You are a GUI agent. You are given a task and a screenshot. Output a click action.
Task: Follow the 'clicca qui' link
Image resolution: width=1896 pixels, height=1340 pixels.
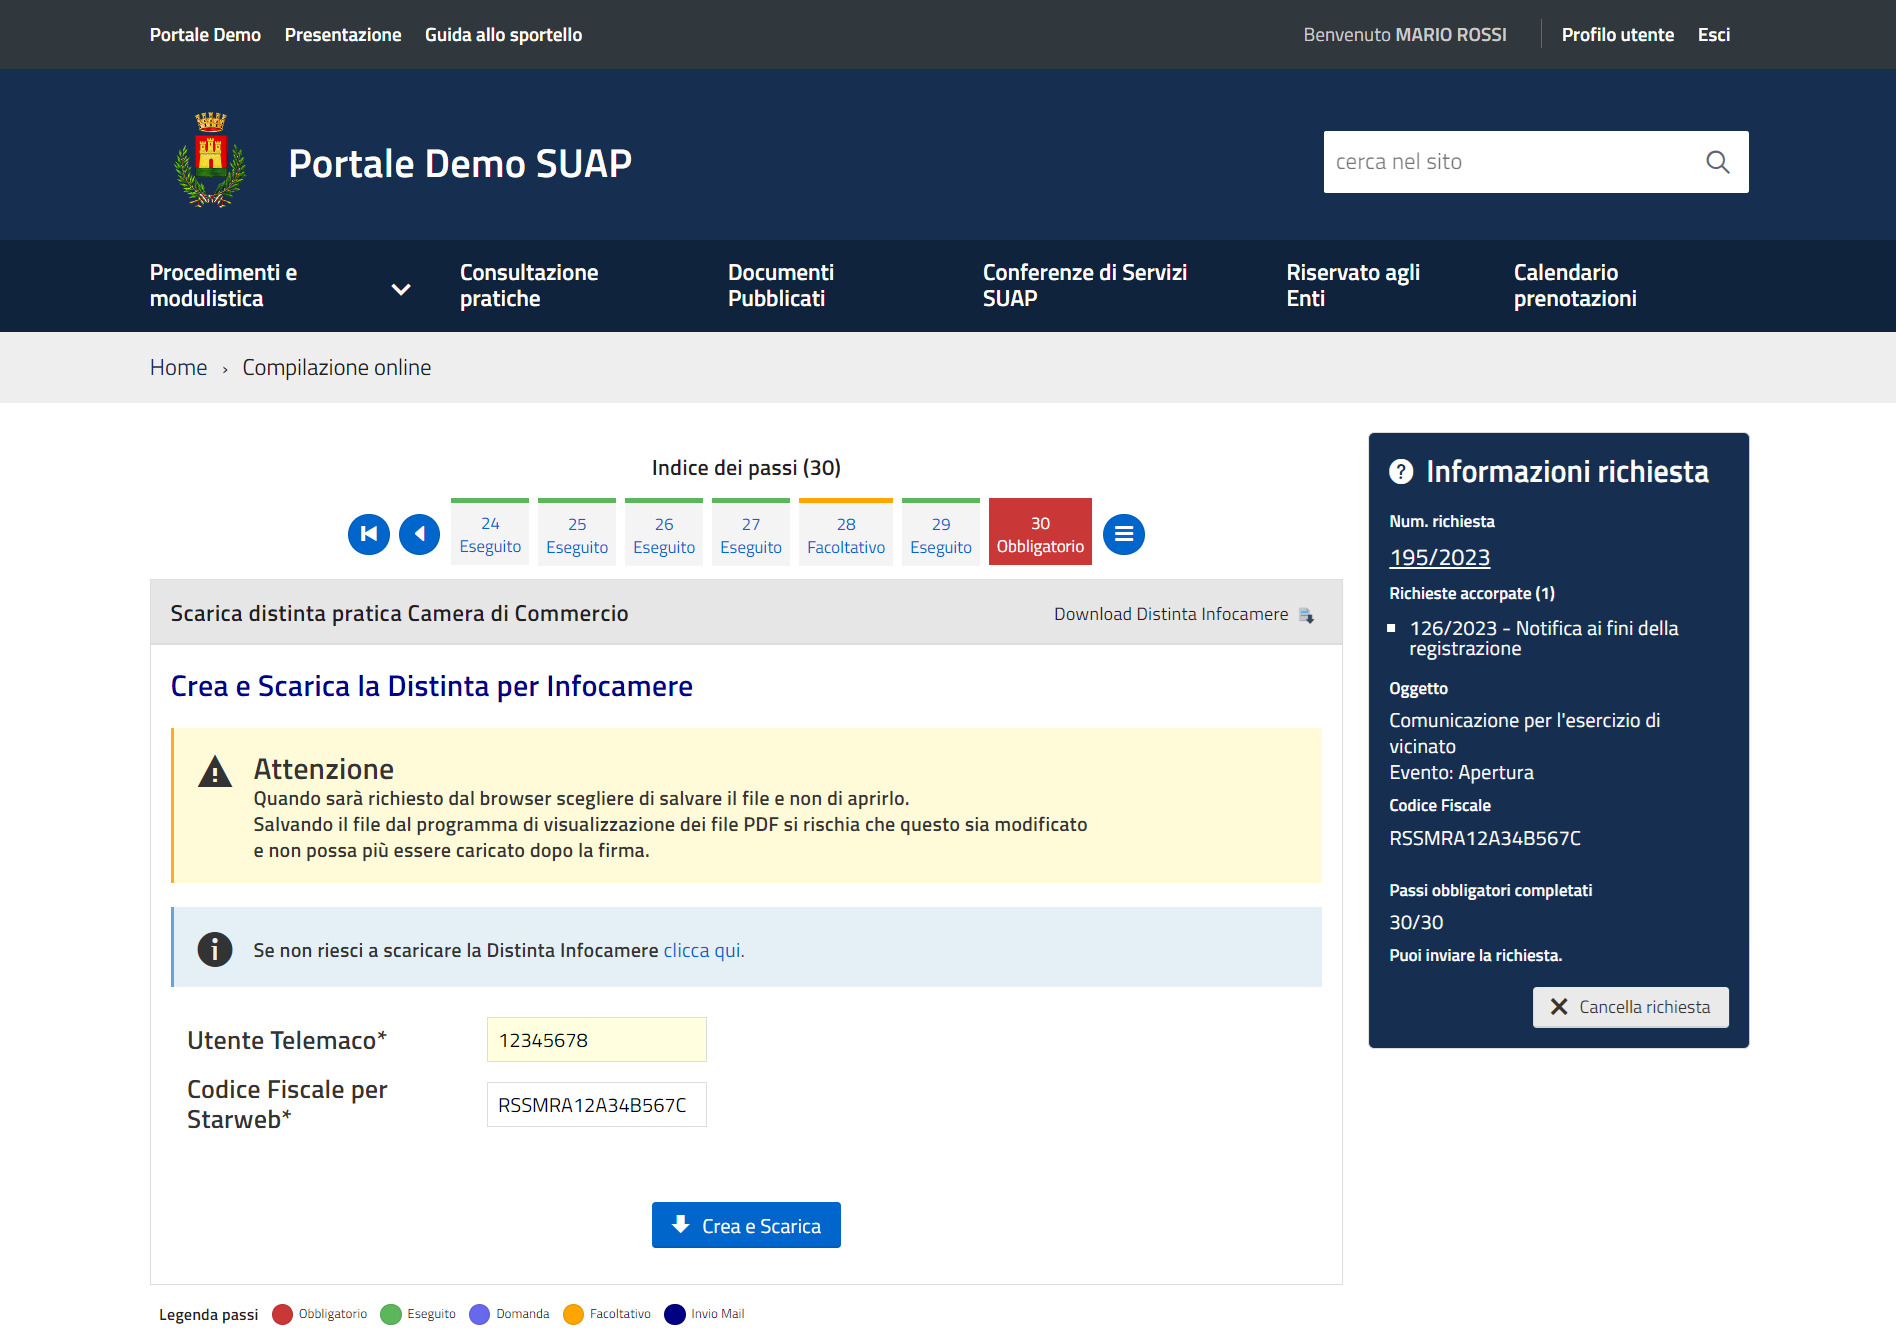point(703,950)
